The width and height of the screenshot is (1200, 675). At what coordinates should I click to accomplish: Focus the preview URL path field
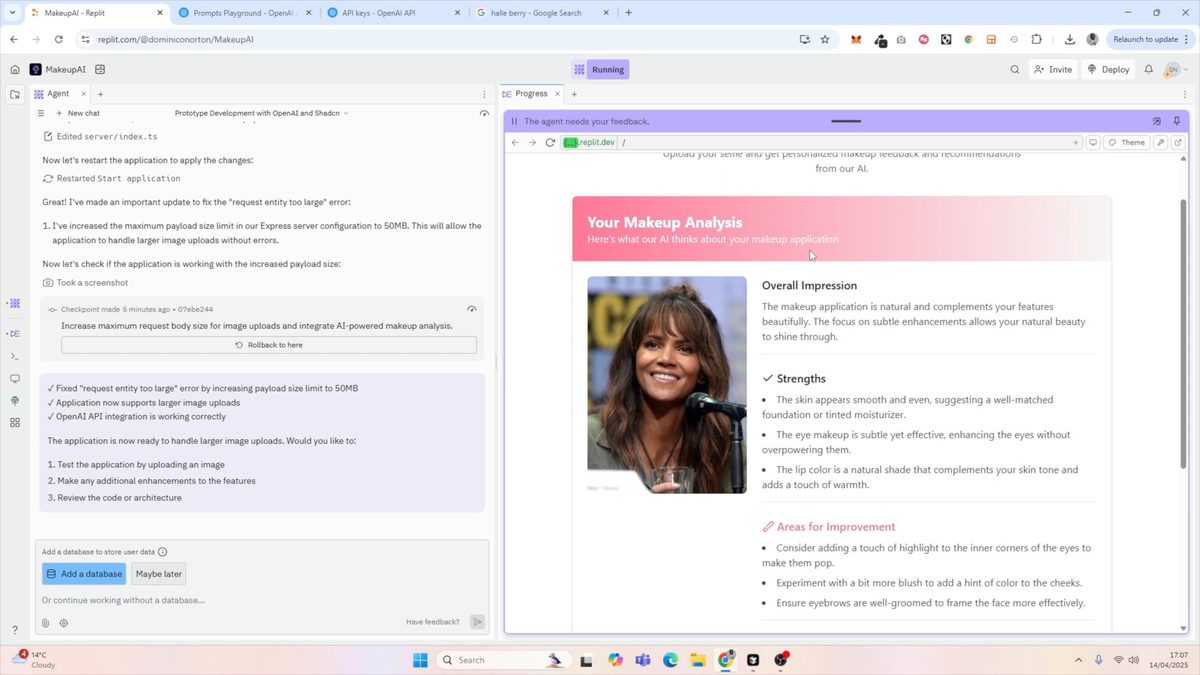pyautogui.click(x=845, y=143)
